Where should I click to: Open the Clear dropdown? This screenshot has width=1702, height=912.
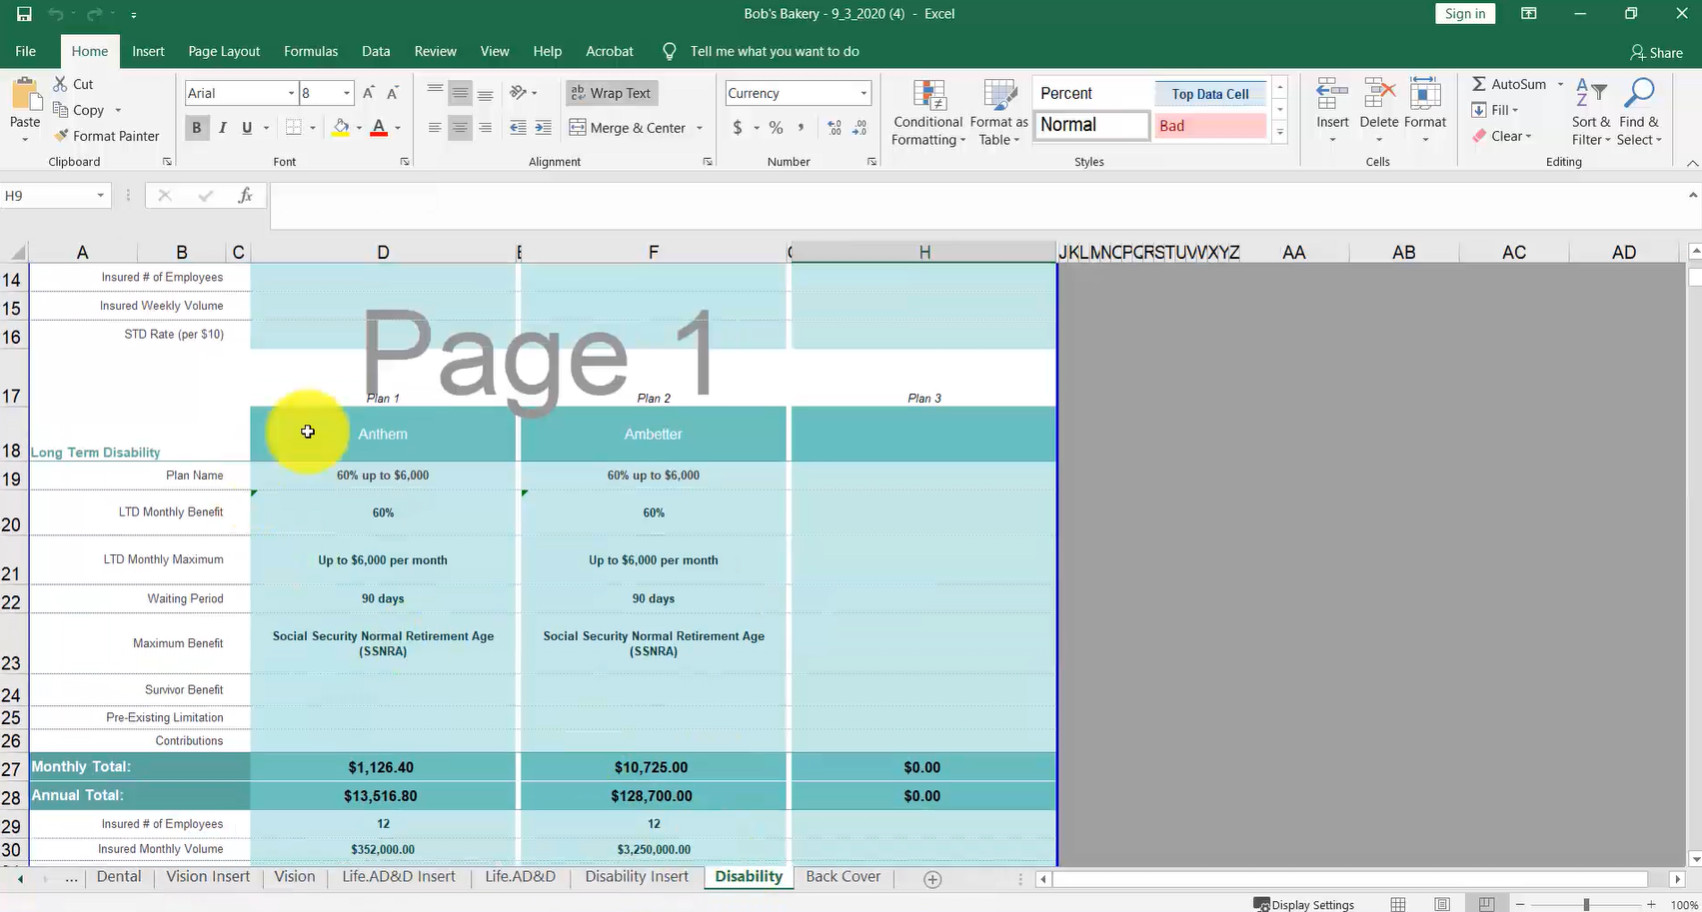point(1502,136)
